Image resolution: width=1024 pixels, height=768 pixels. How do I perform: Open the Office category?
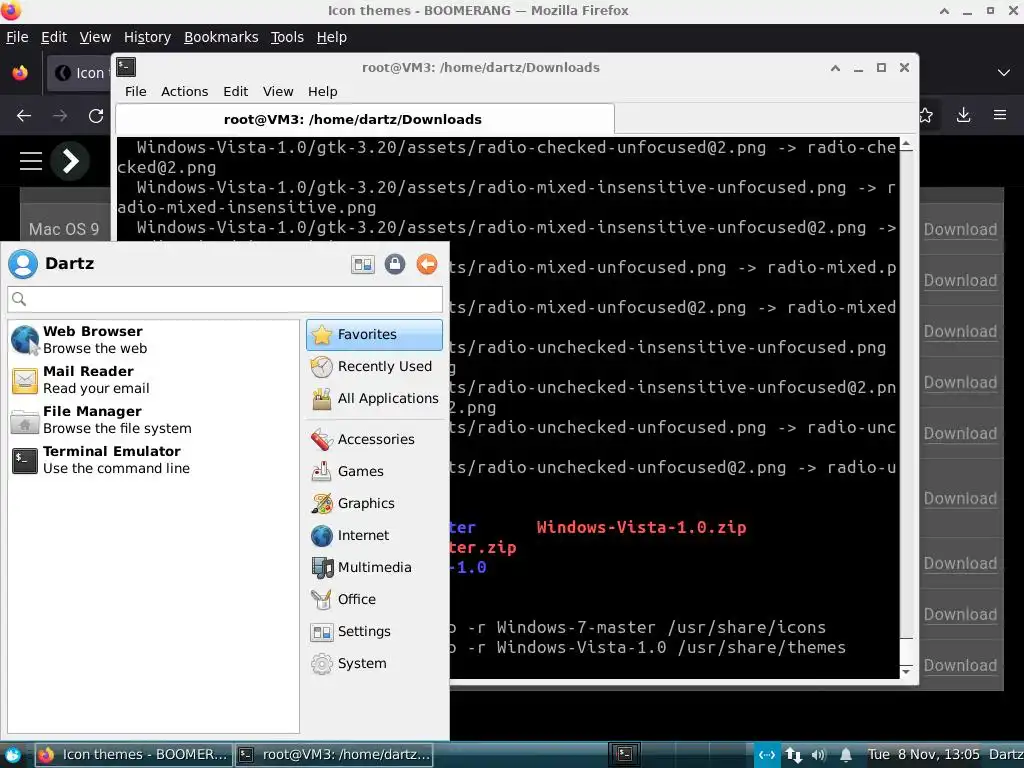tap(374, 600)
